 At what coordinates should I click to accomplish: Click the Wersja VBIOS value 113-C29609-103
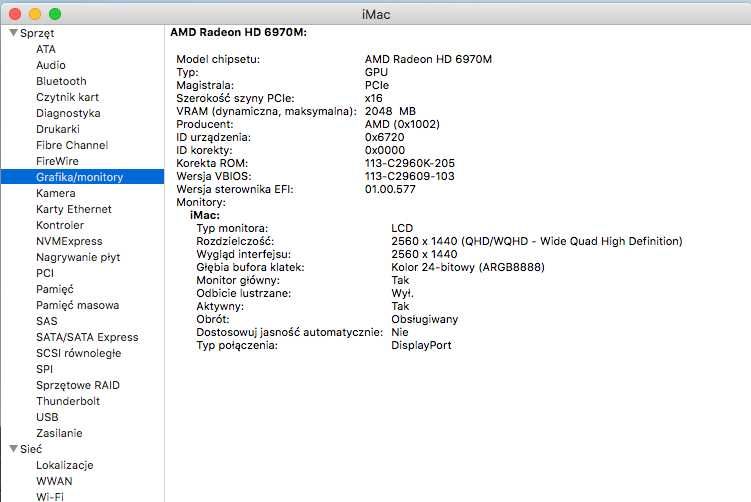coord(410,176)
